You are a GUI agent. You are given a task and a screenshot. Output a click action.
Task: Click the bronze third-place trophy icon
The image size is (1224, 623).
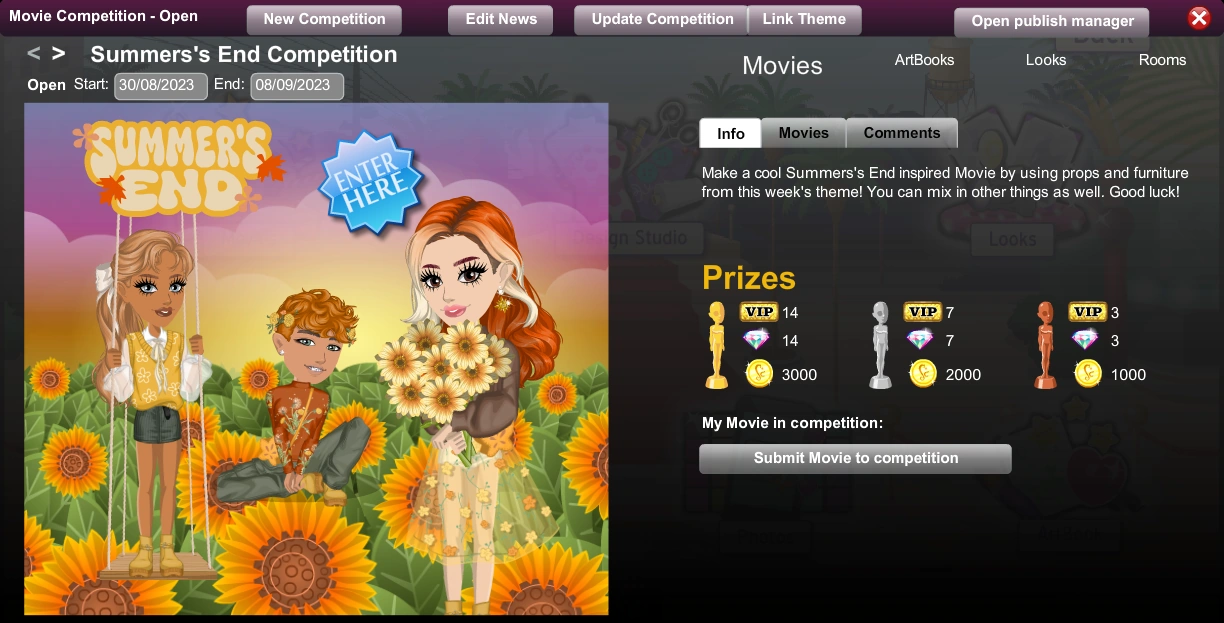1045,345
